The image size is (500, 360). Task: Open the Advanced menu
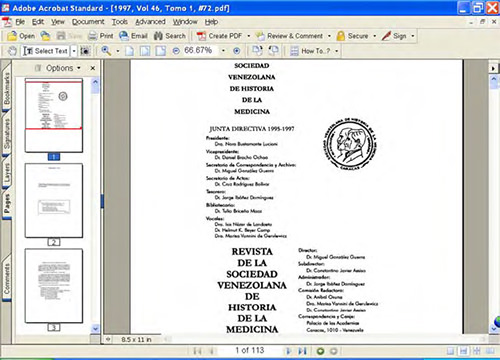[x=150, y=22]
